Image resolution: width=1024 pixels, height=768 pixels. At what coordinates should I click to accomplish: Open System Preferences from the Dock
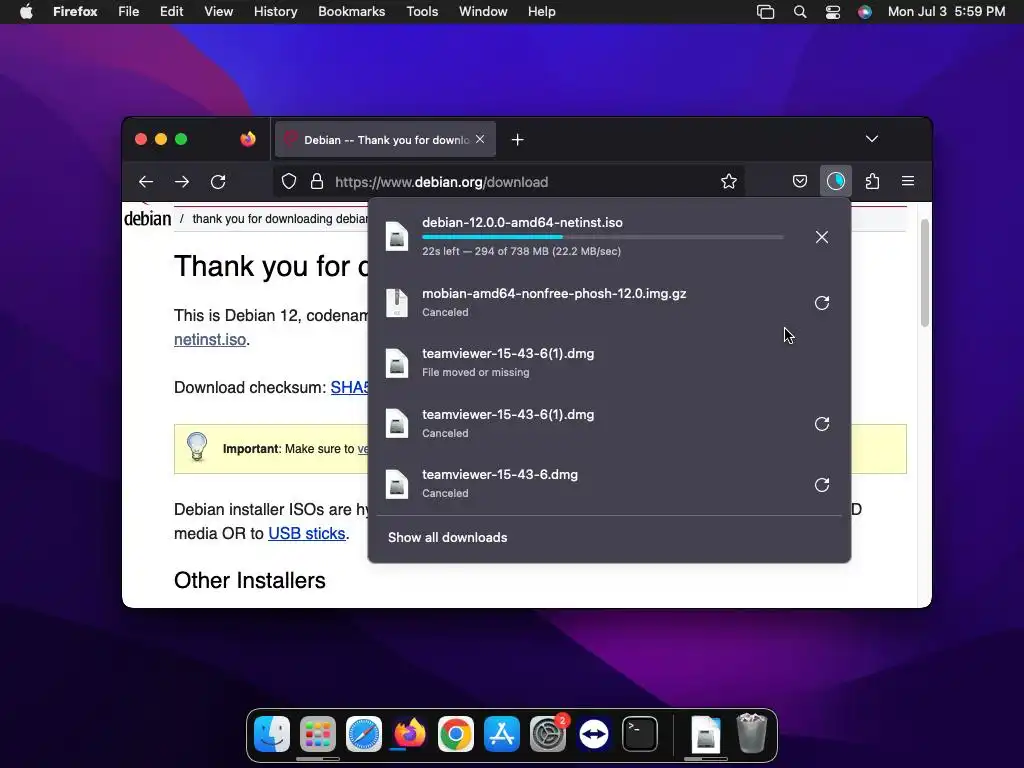click(x=548, y=734)
